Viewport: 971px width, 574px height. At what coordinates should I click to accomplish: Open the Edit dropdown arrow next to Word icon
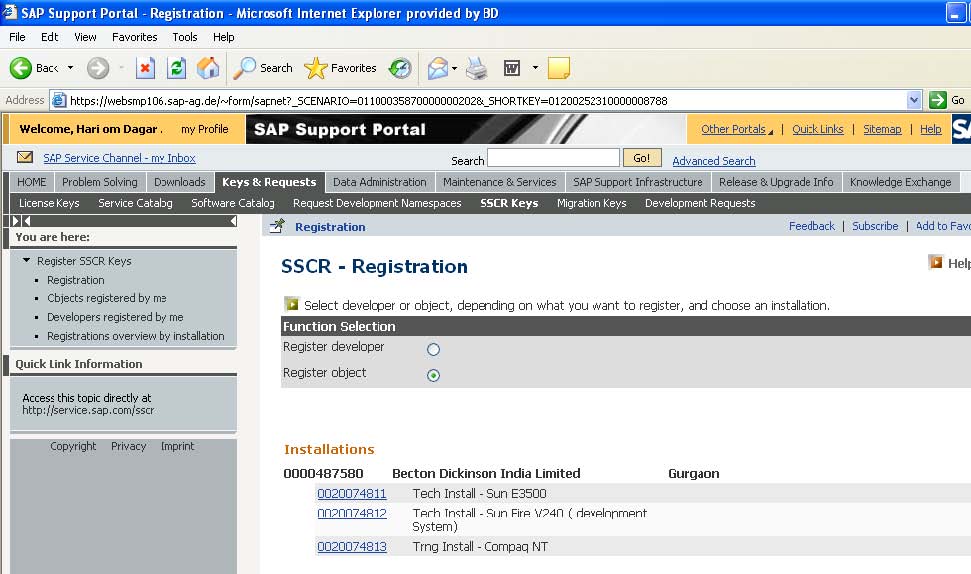point(535,68)
